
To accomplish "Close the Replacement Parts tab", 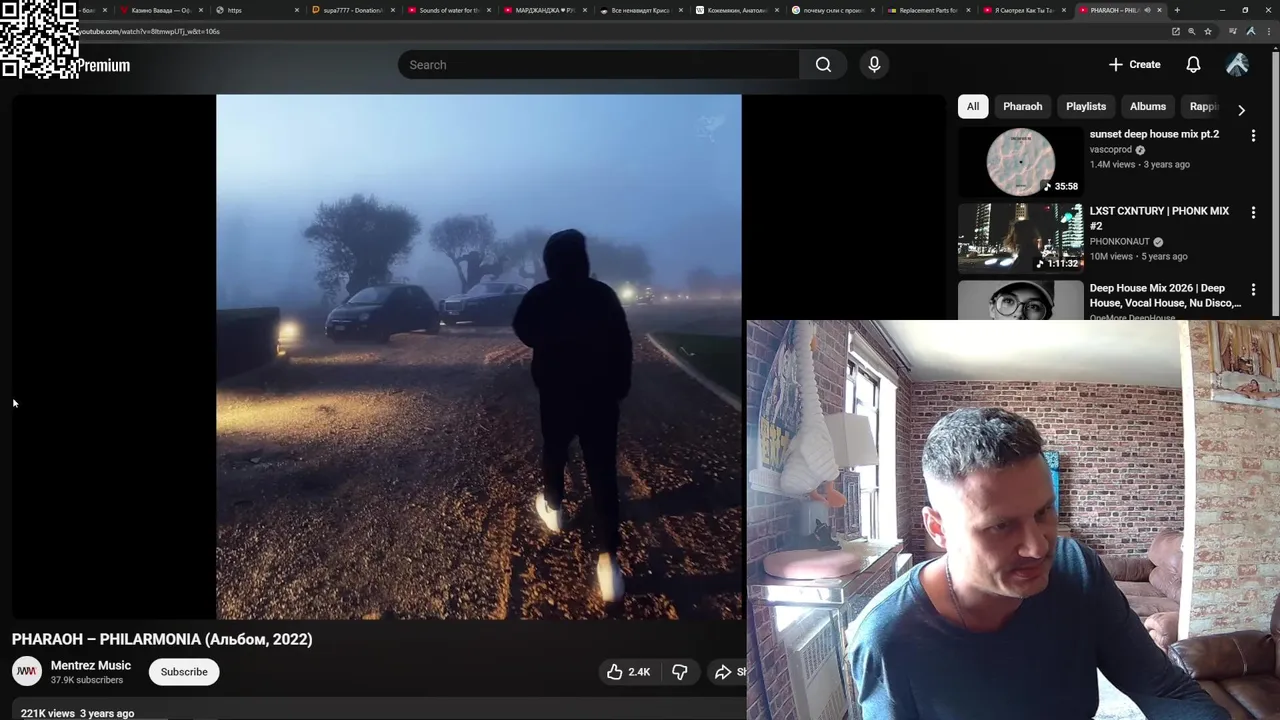I will (x=969, y=10).
